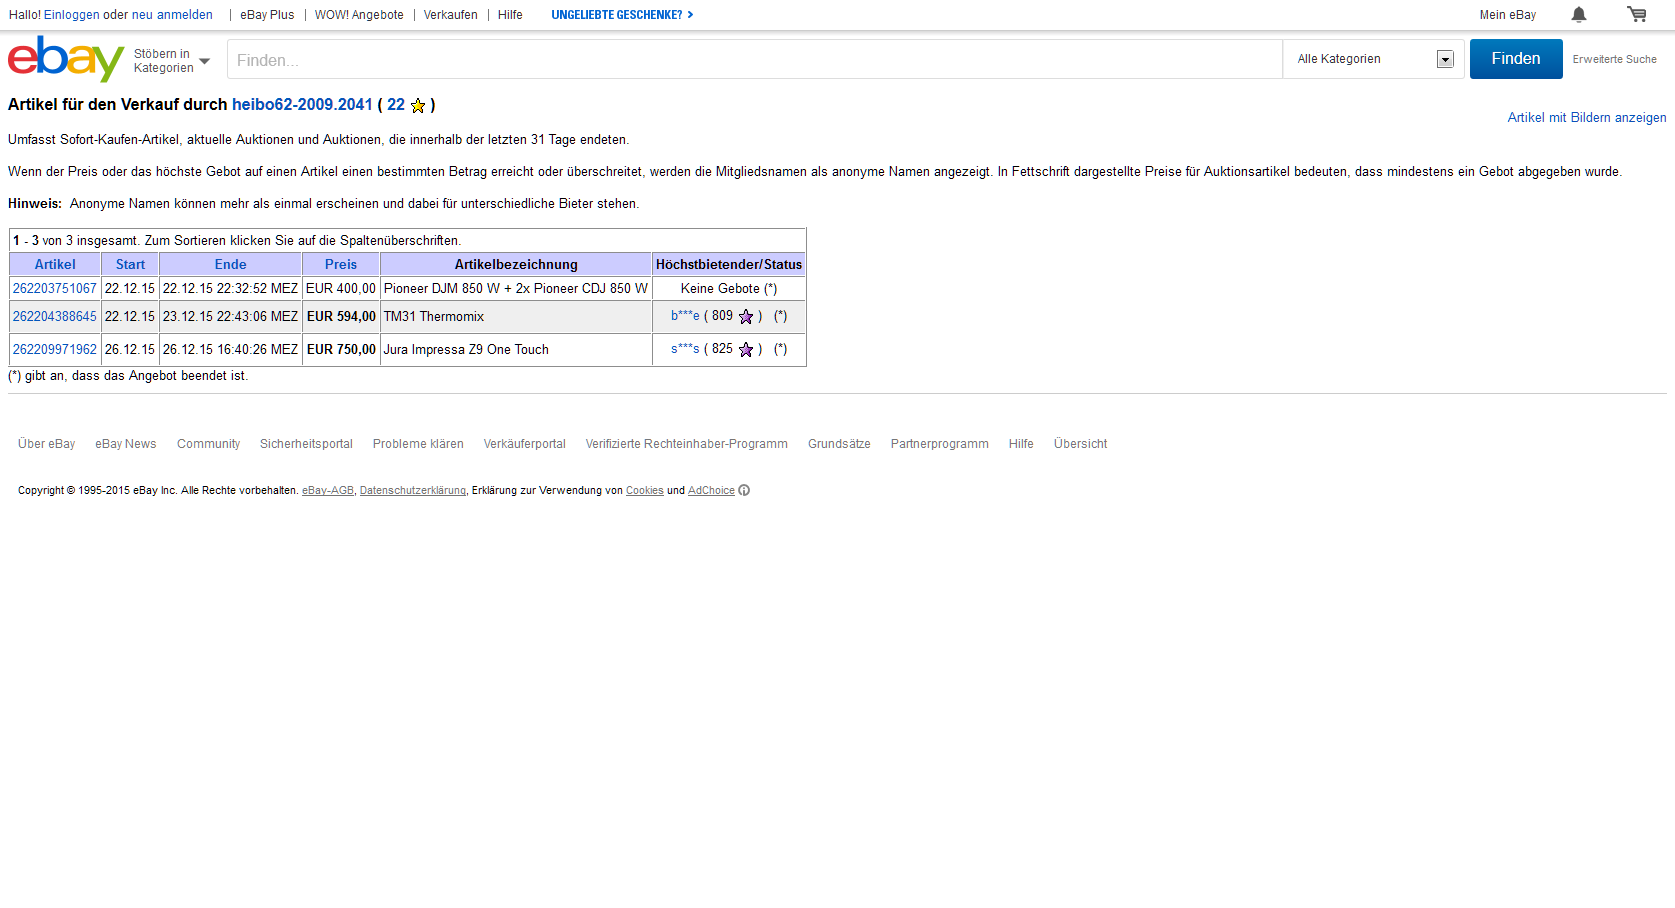Click the AdChoice info icon

tap(744, 490)
